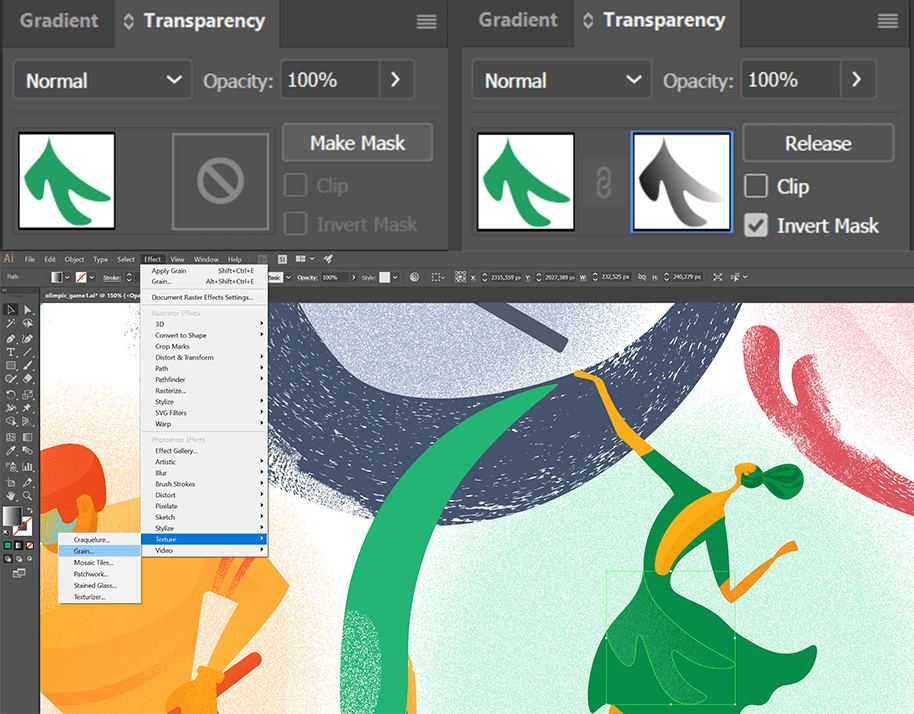
Task: Expand left panel opacity slider arrow
Action: click(x=396, y=79)
